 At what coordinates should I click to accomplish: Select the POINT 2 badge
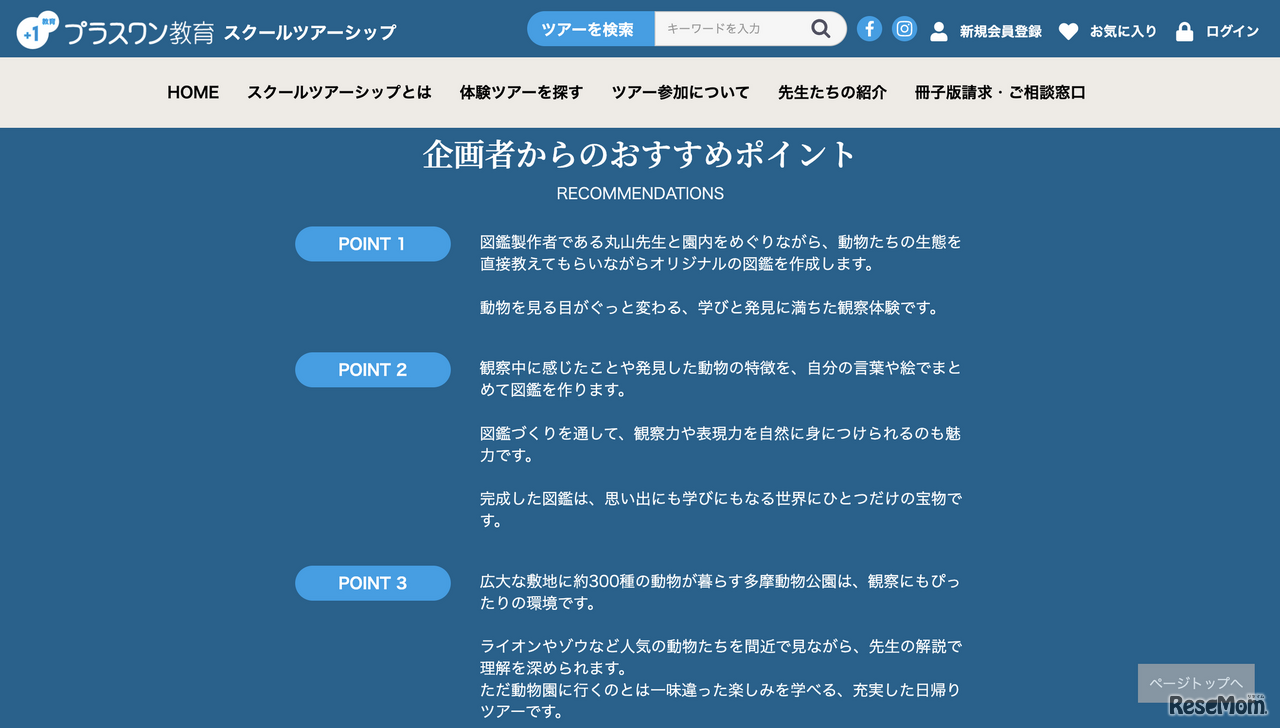coord(372,369)
